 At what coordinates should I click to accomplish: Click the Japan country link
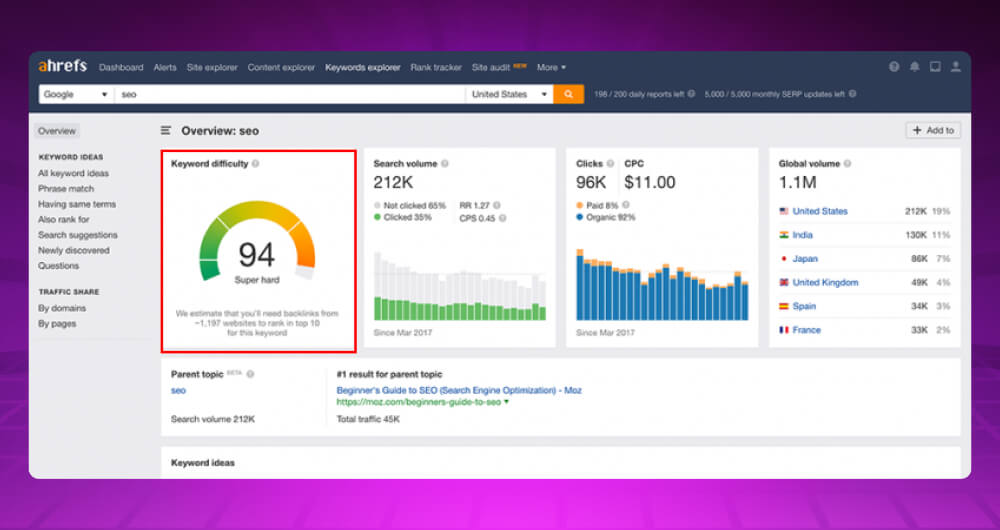click(x=805, y=259)
